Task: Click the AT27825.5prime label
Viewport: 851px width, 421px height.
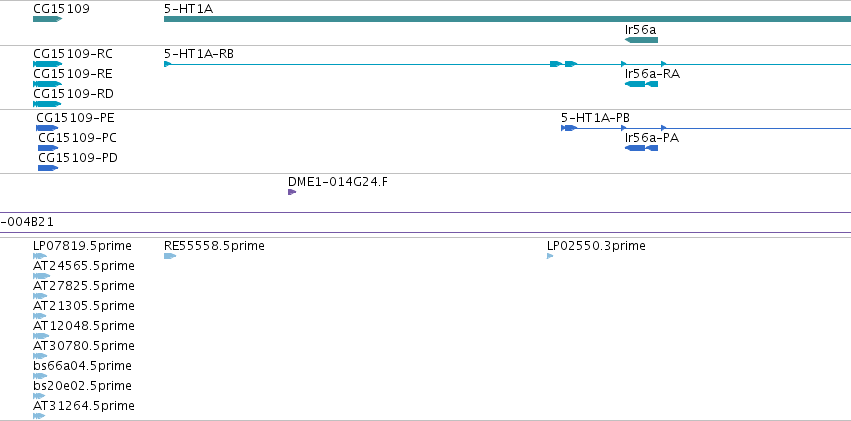Action: point(84,286)
